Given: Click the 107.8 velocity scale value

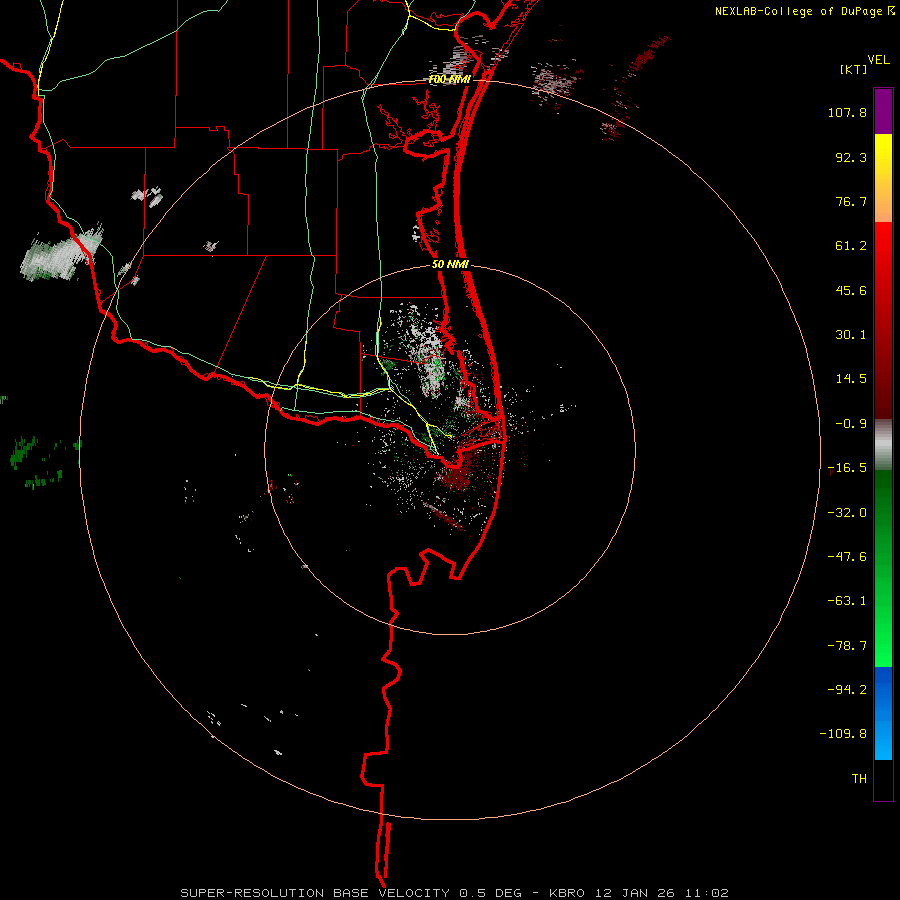Looking at the screenshot, I should tap(847, 112).
